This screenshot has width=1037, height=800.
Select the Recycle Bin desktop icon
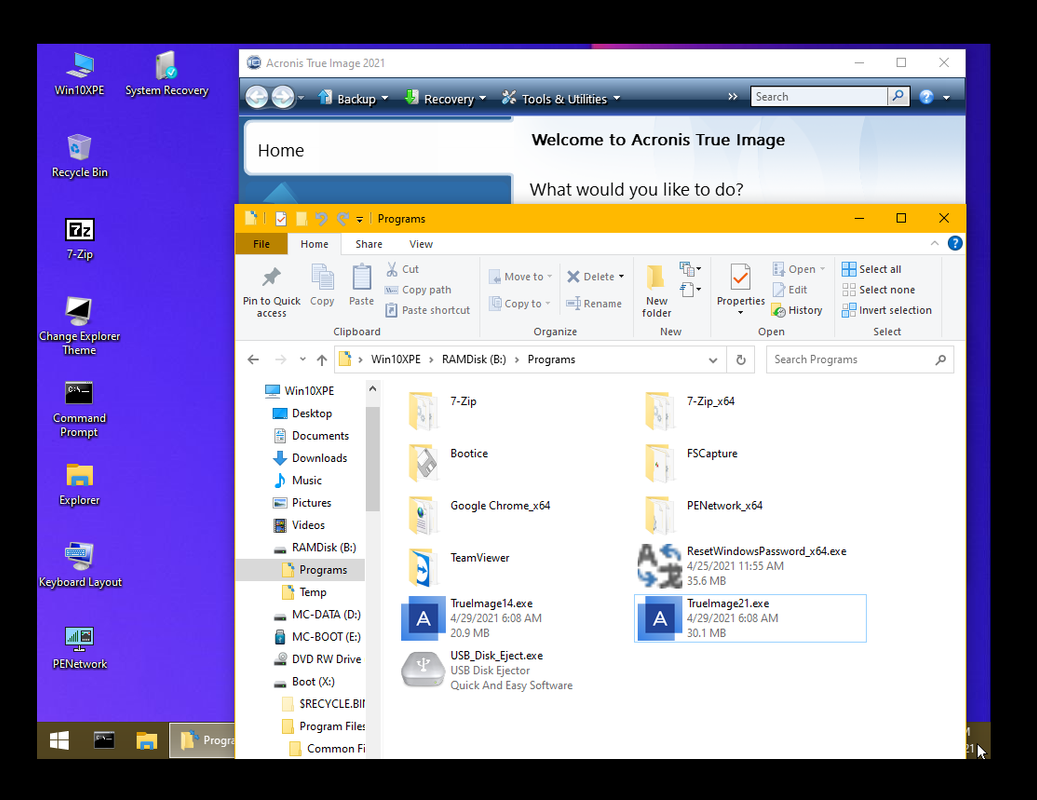click(x=79, y=155)
